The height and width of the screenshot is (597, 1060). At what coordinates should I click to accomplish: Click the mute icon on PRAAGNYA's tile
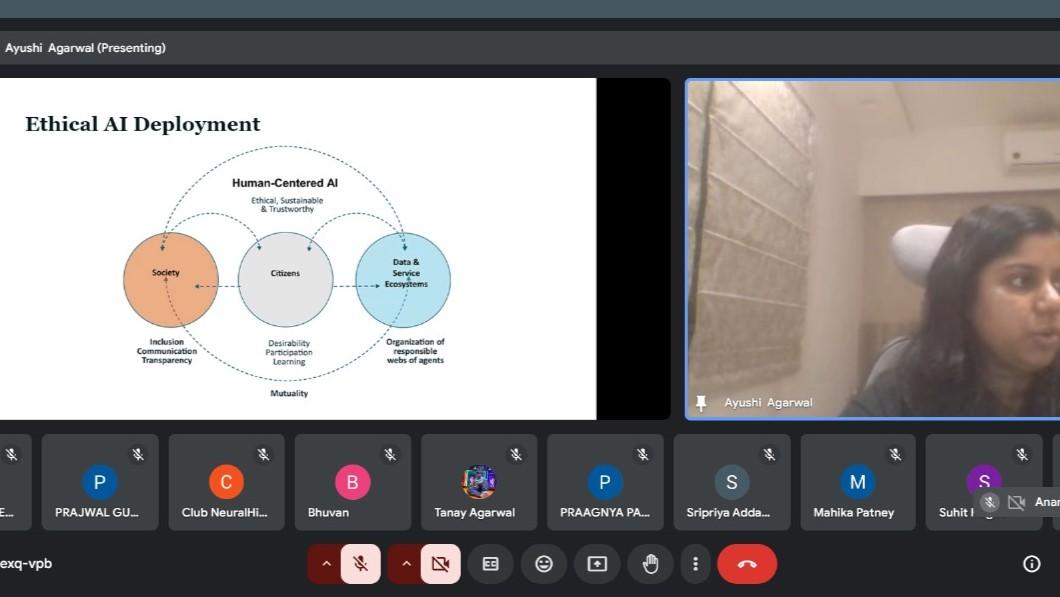[x=642, y=453]
